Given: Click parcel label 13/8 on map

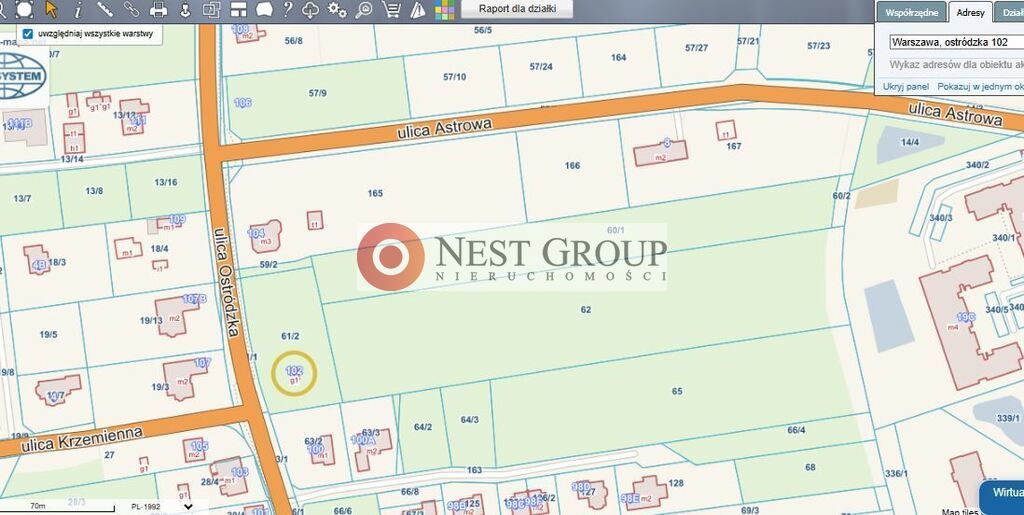Looking at the screenshot, I should tap(94, 191).
